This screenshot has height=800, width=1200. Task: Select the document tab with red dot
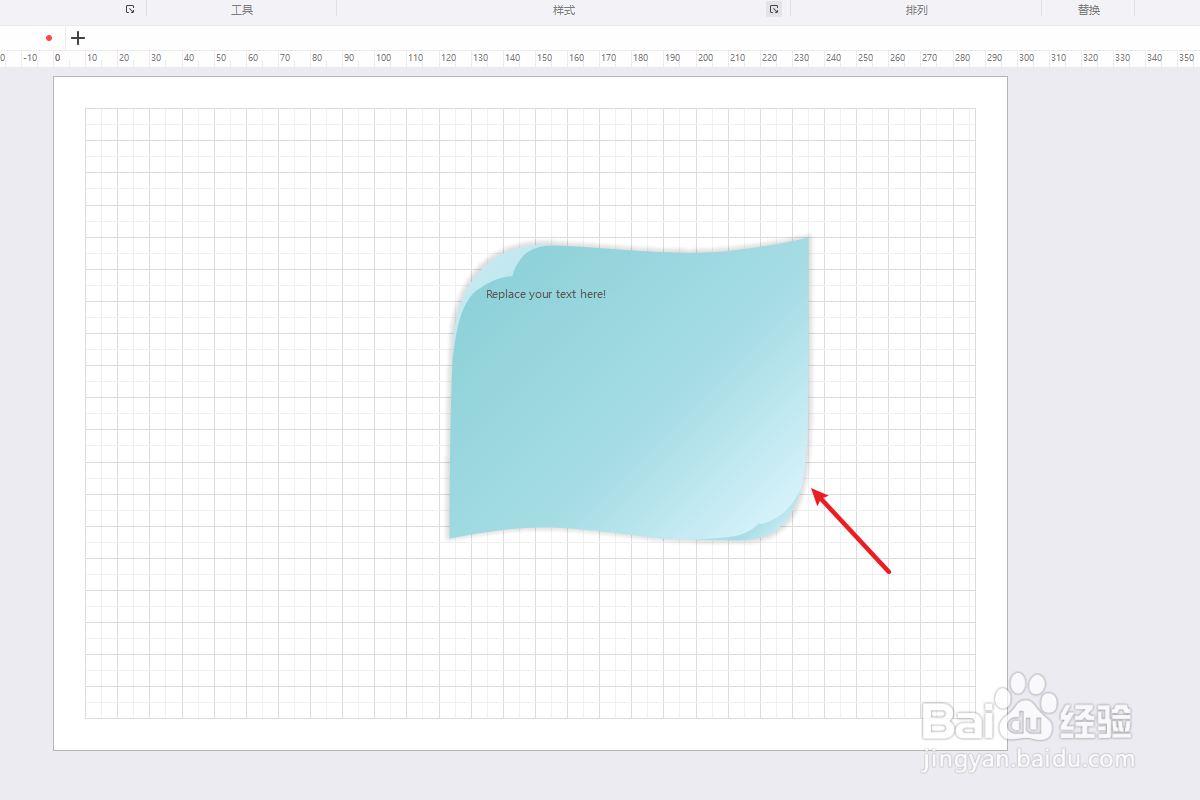click(x=33, y=38)
